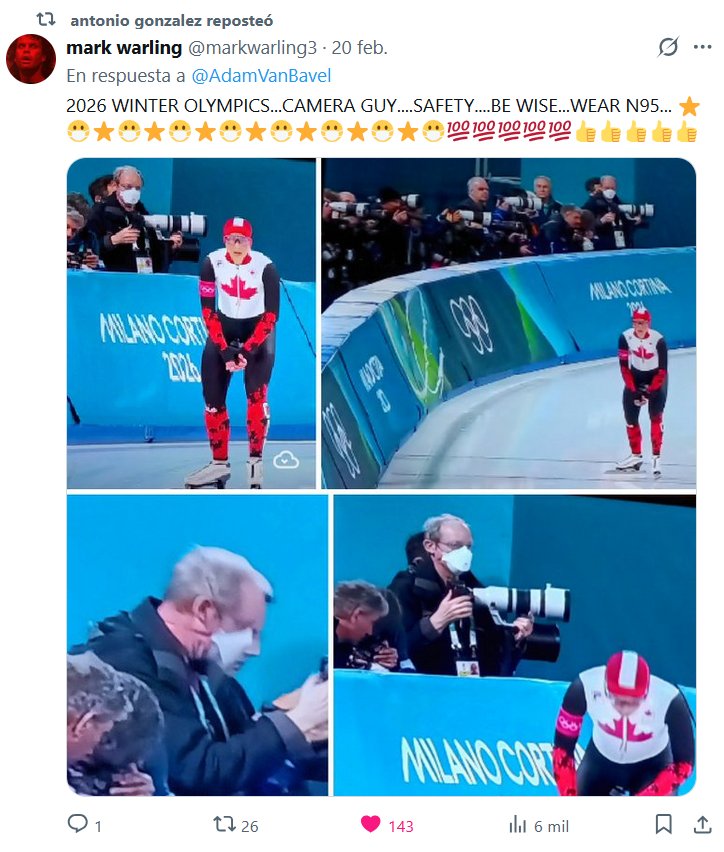Image resolution: width=724 pixels, height=852 pixels.
Task: Open mark warling's red profile avatar
Action: click(x=31, y=59)
